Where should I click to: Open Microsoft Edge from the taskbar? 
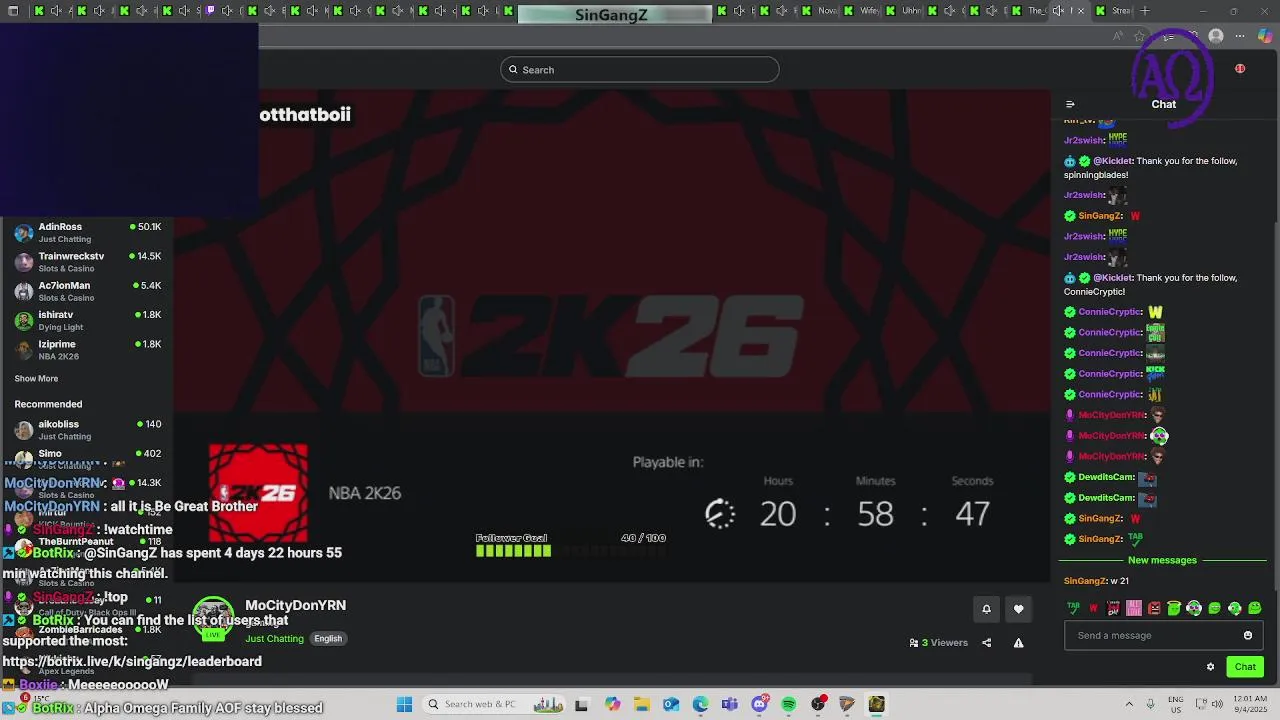click(x=700, y=704)
